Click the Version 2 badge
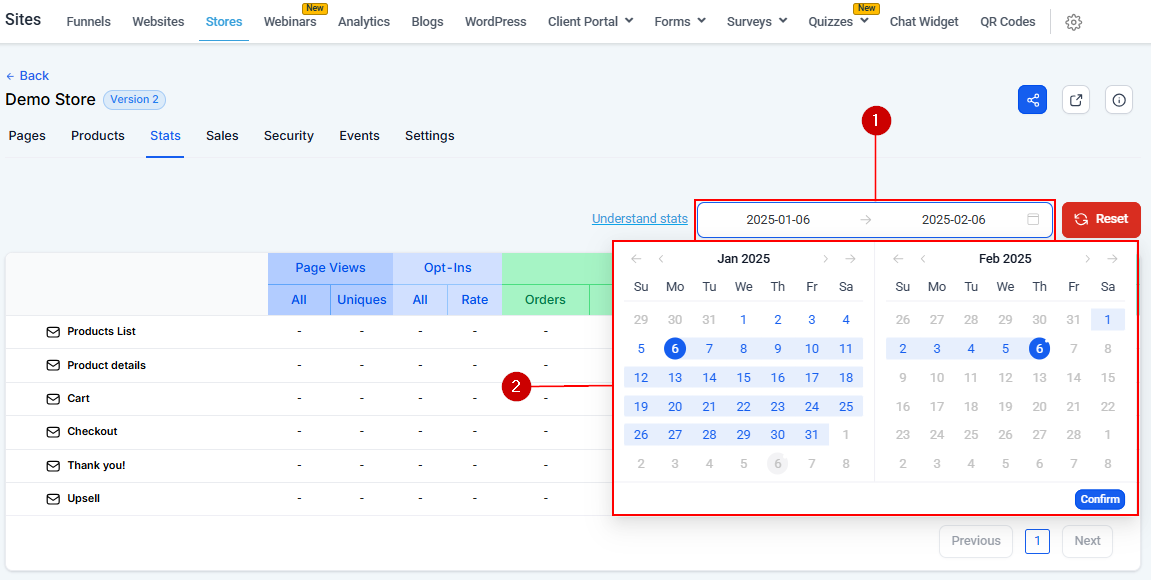 pyautogui.click(x=134, y=100)
